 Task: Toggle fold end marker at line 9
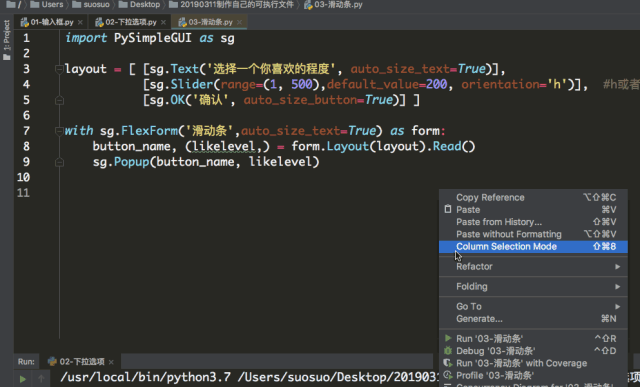[x=59, y=162]
